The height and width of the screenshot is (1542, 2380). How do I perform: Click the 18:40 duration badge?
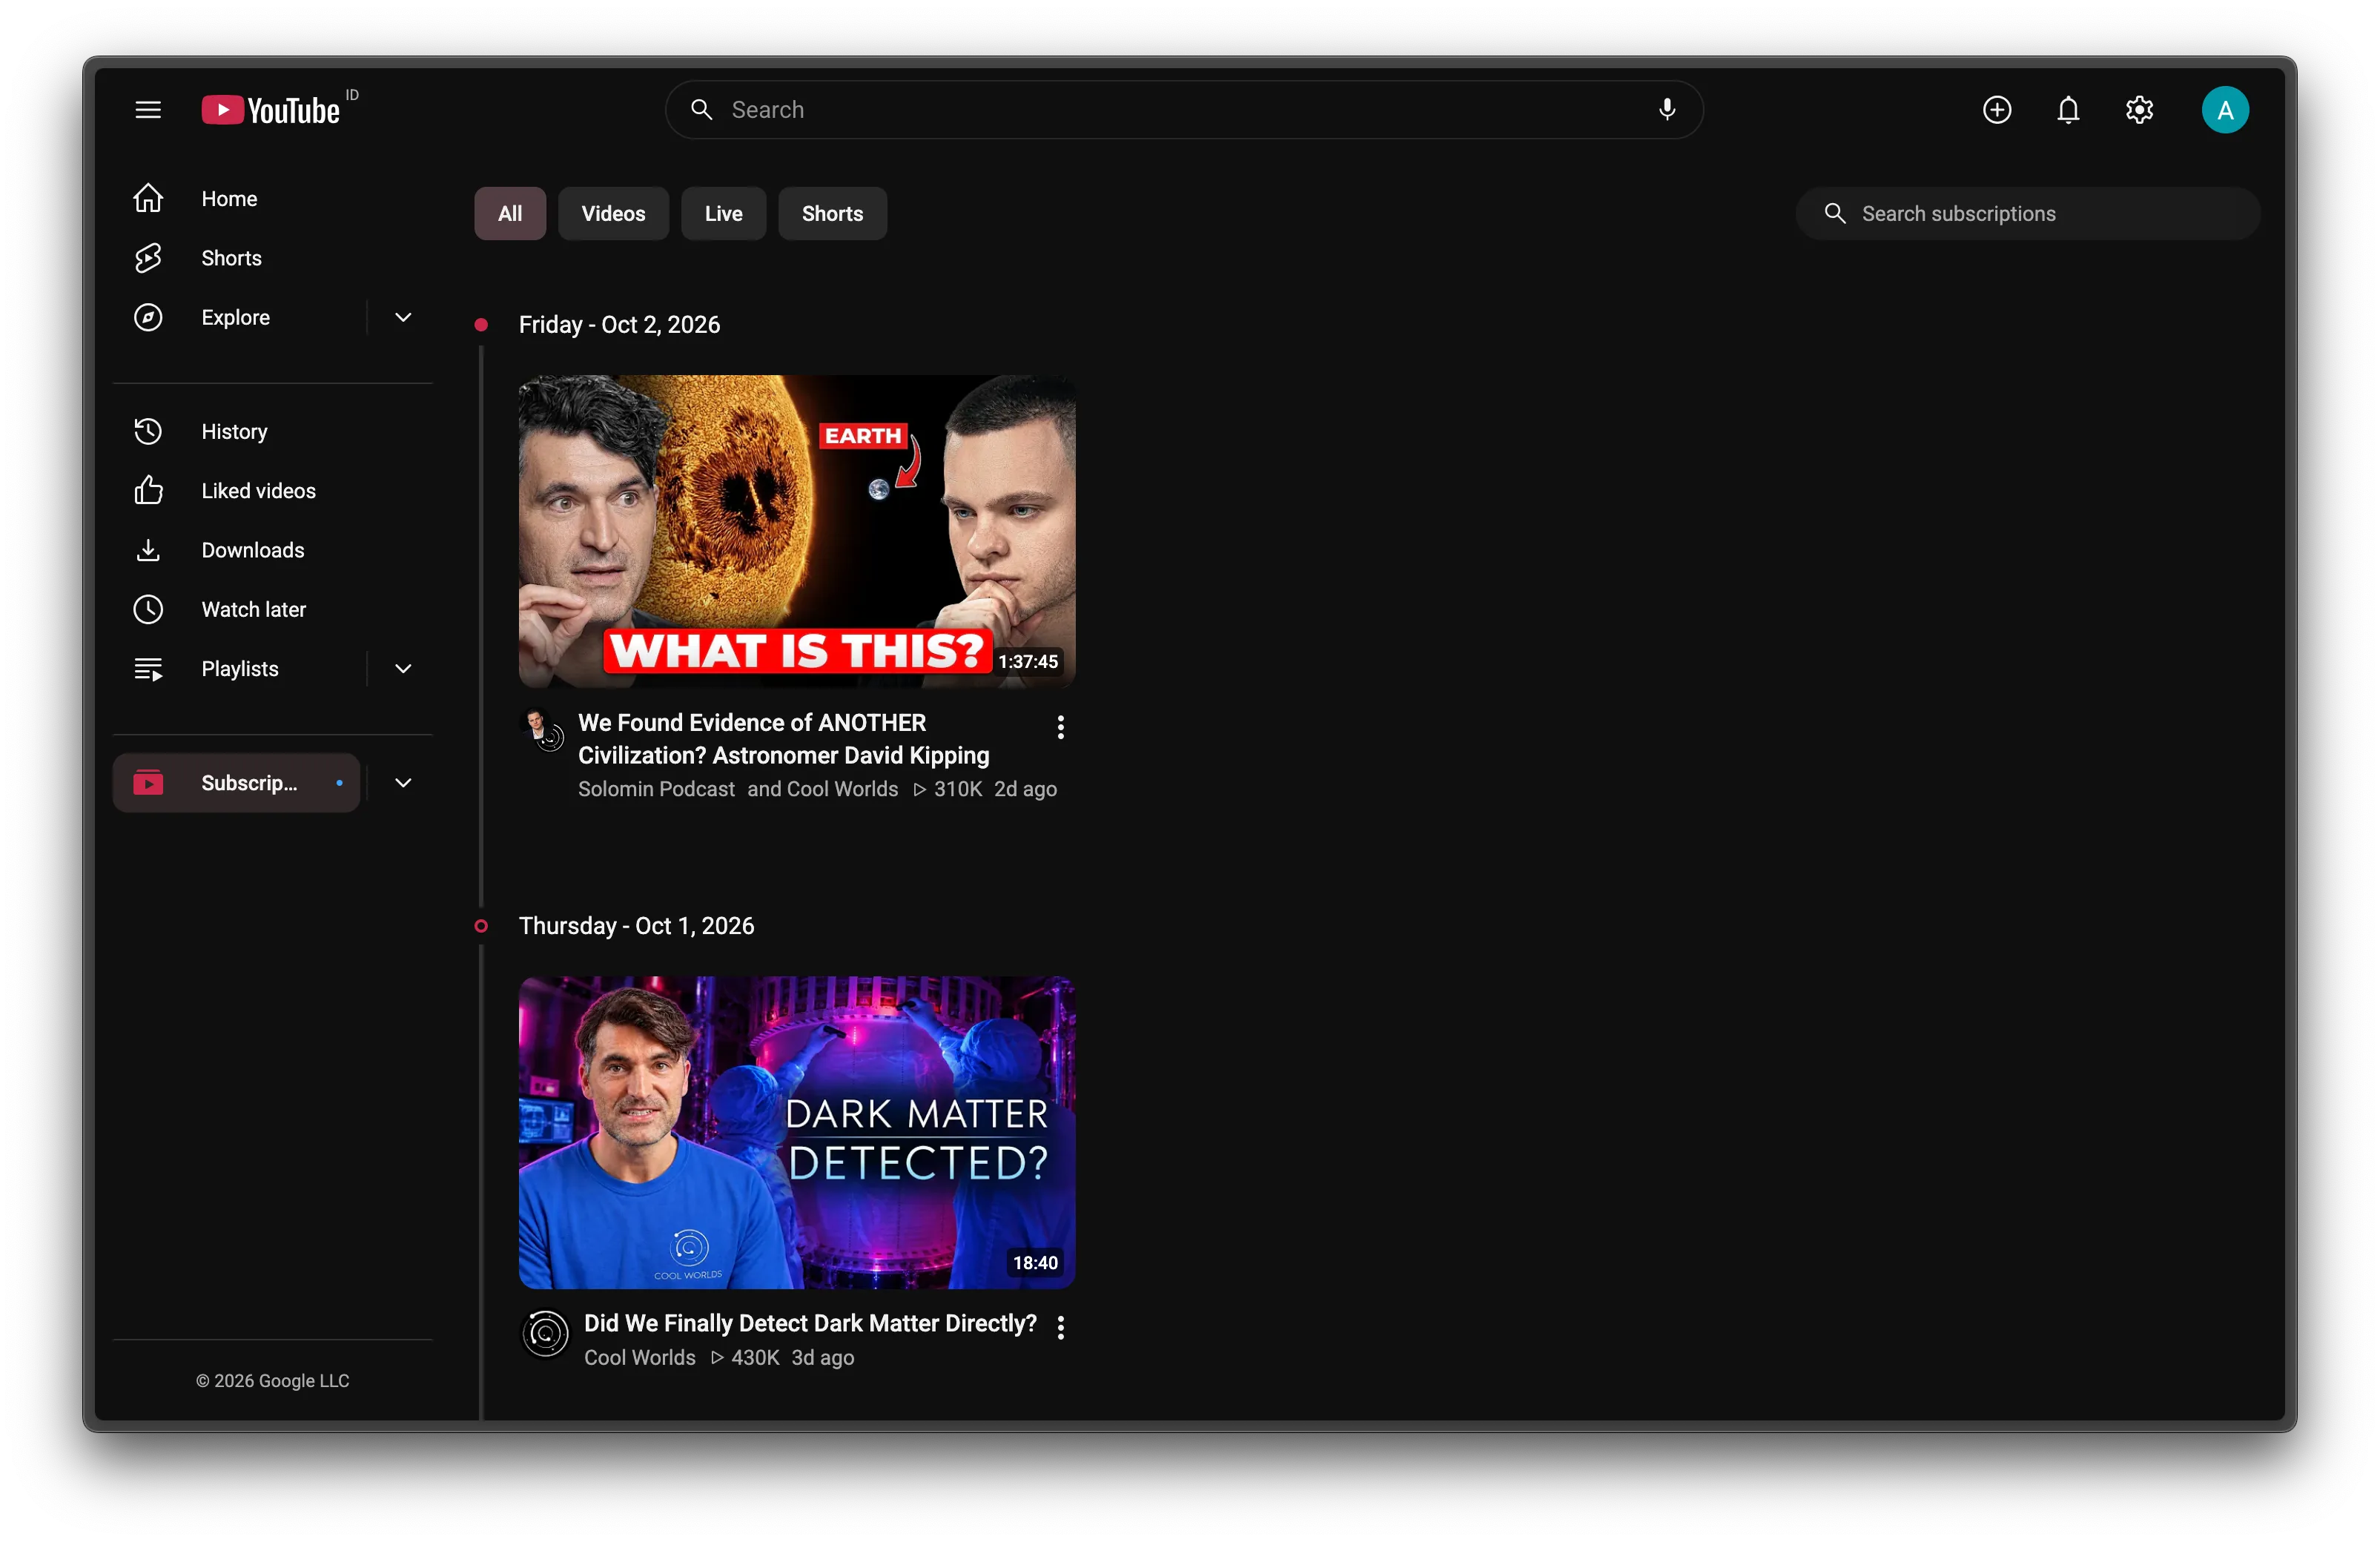click(1034, 1263)
